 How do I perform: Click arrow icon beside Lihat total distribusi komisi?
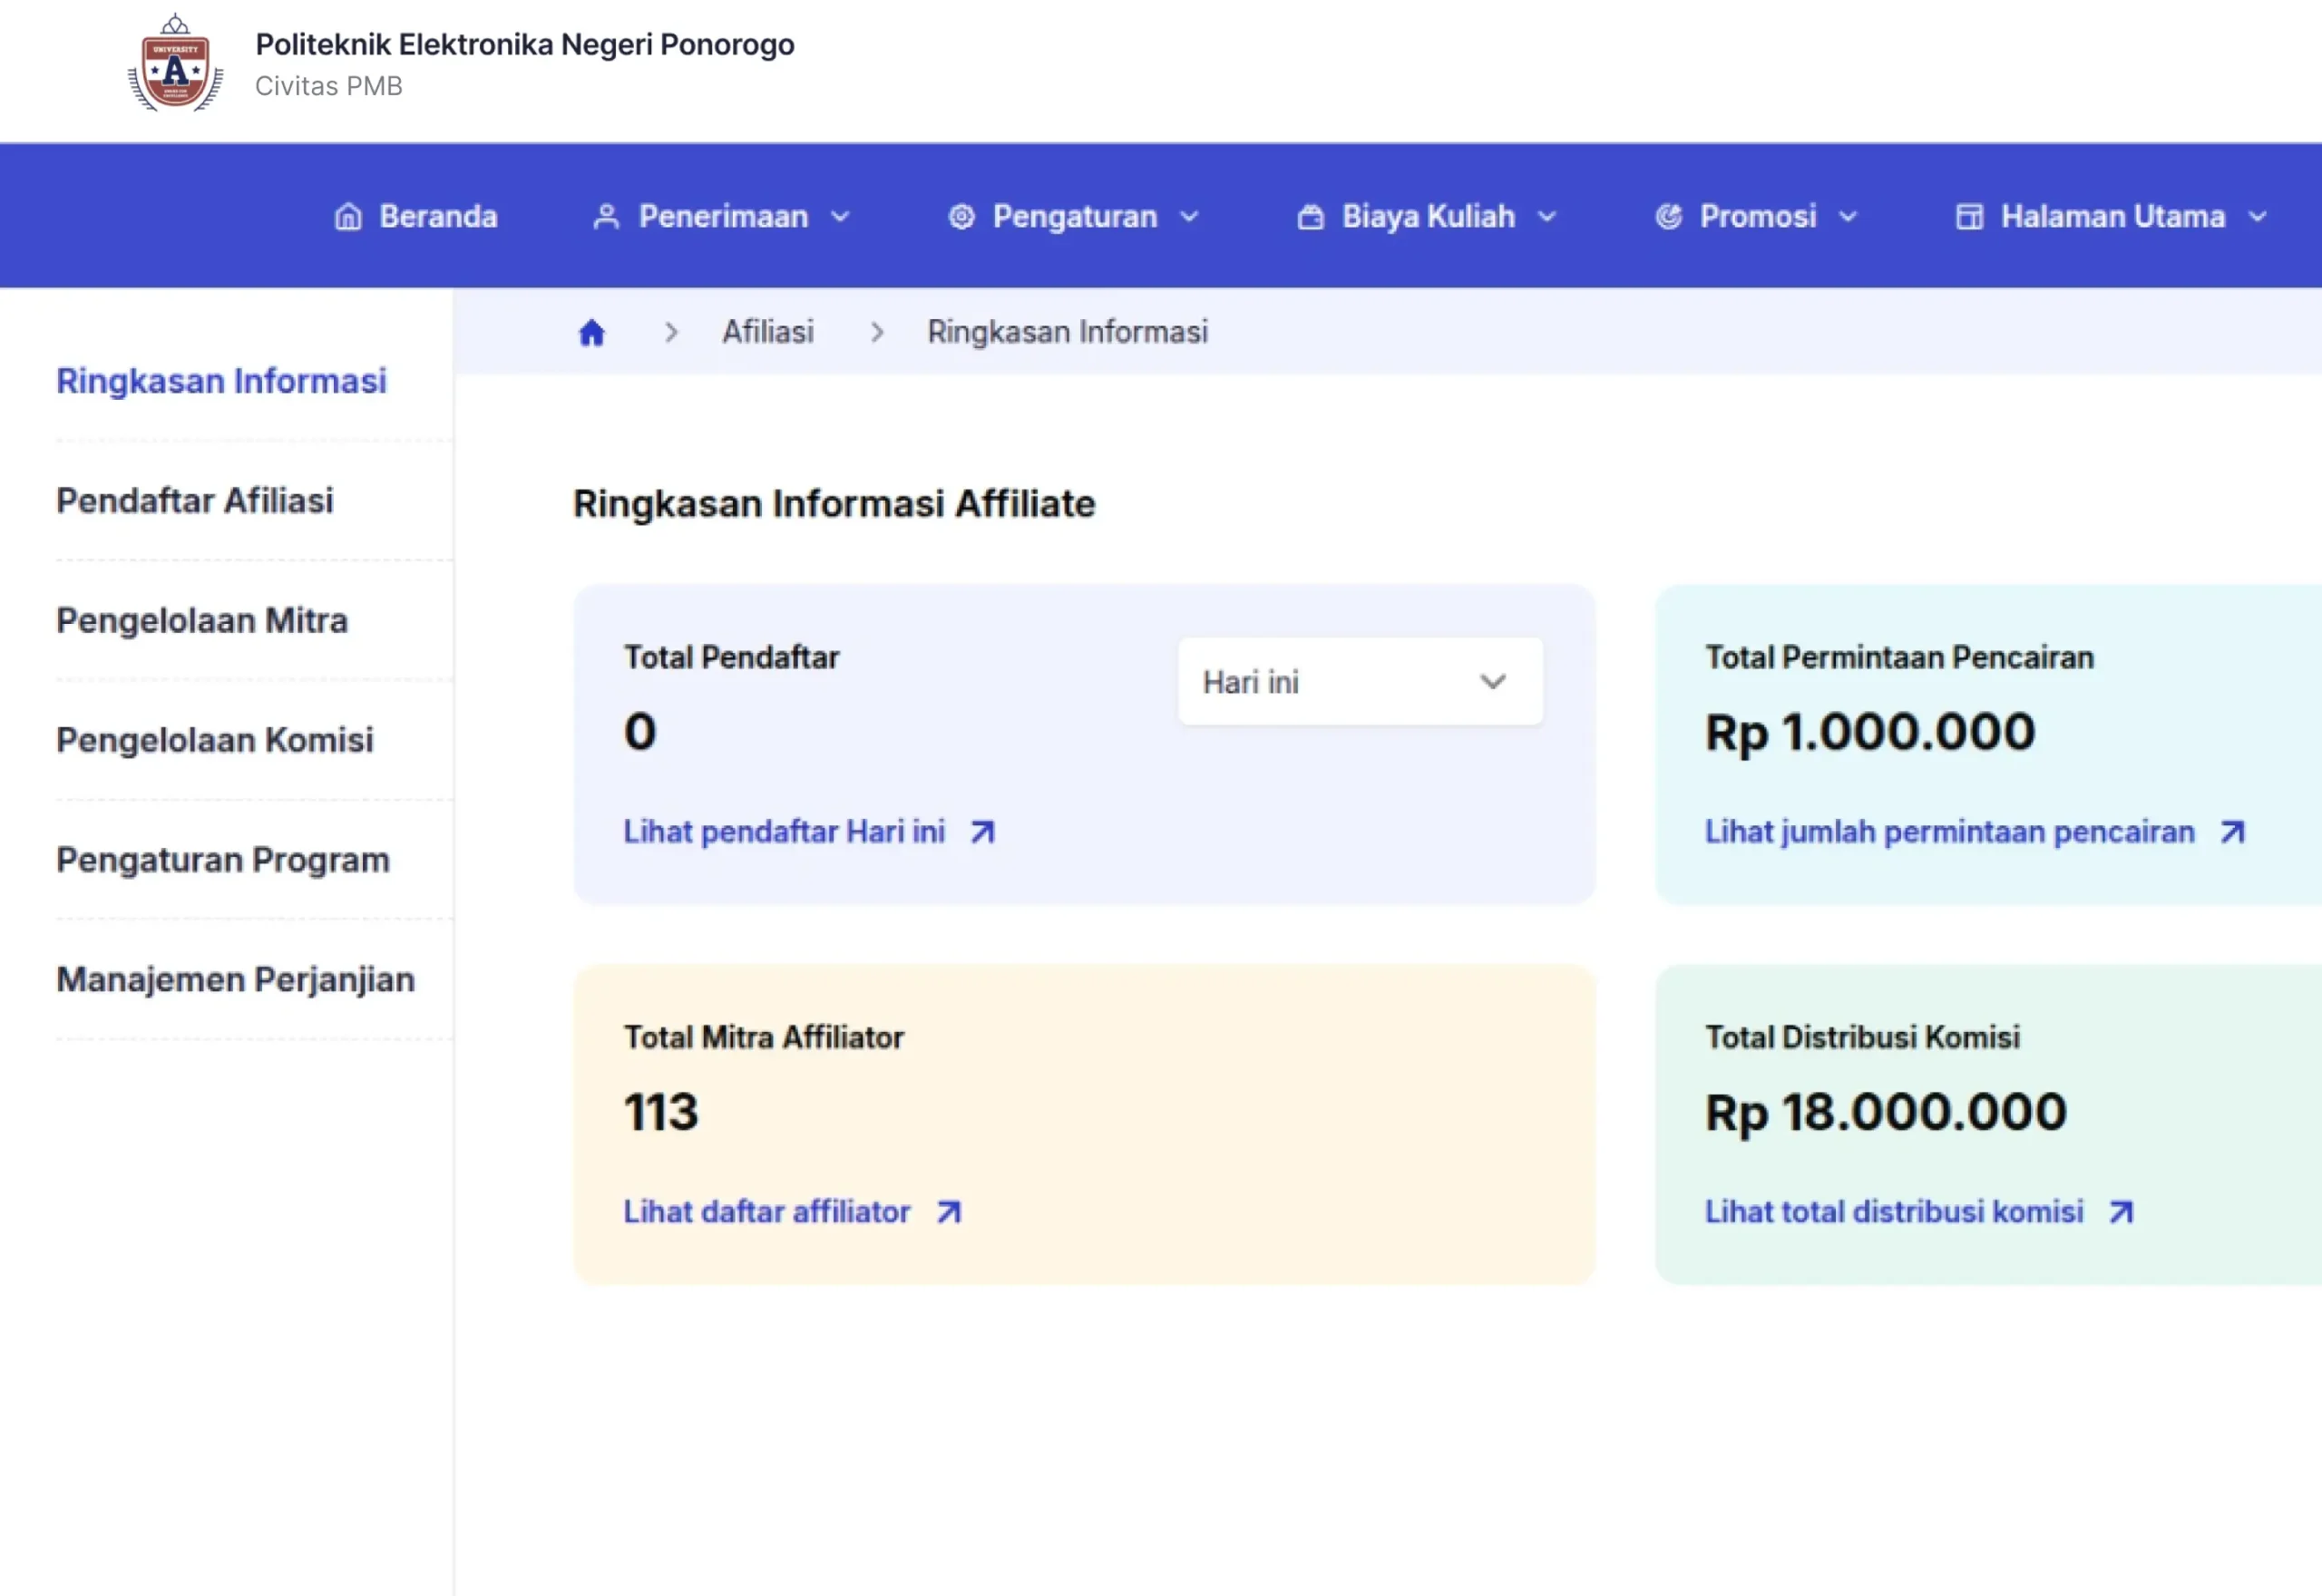[x=2121, y=1212]
